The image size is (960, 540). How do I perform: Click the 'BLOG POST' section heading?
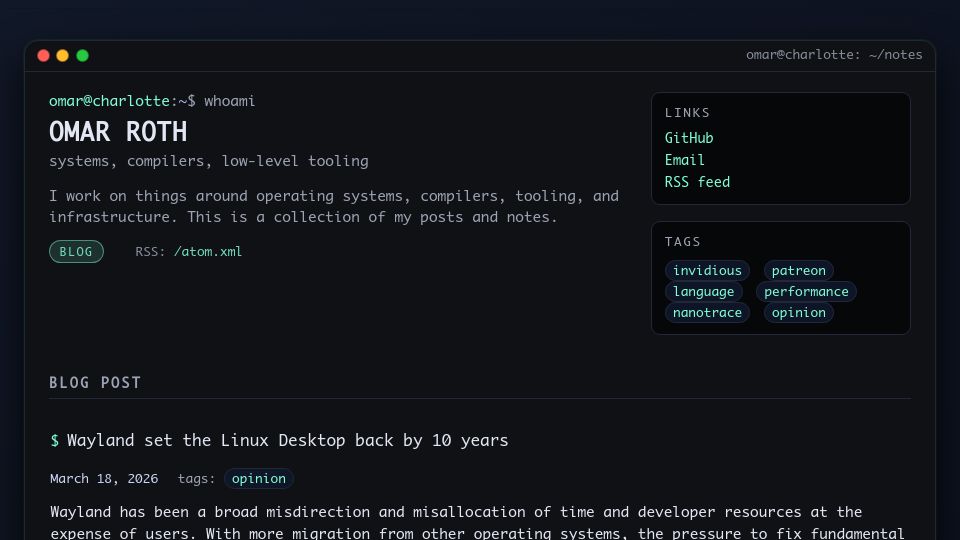(x=95, y=383)
